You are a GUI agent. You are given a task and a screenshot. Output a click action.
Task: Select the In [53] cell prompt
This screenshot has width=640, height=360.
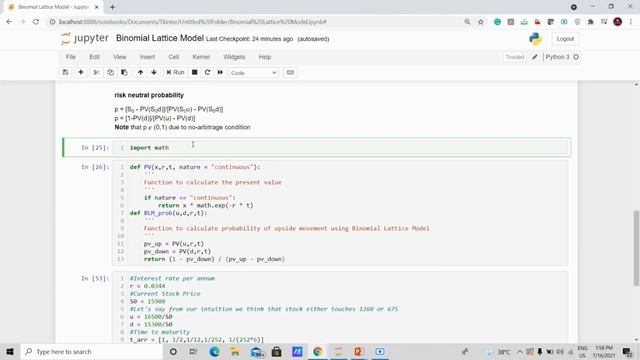coord(95,278)
